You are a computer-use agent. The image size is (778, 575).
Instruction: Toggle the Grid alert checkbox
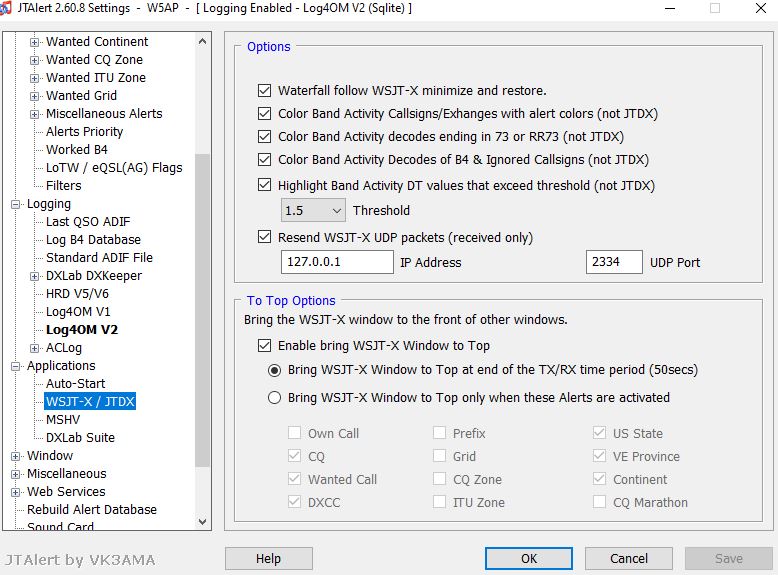439,455
